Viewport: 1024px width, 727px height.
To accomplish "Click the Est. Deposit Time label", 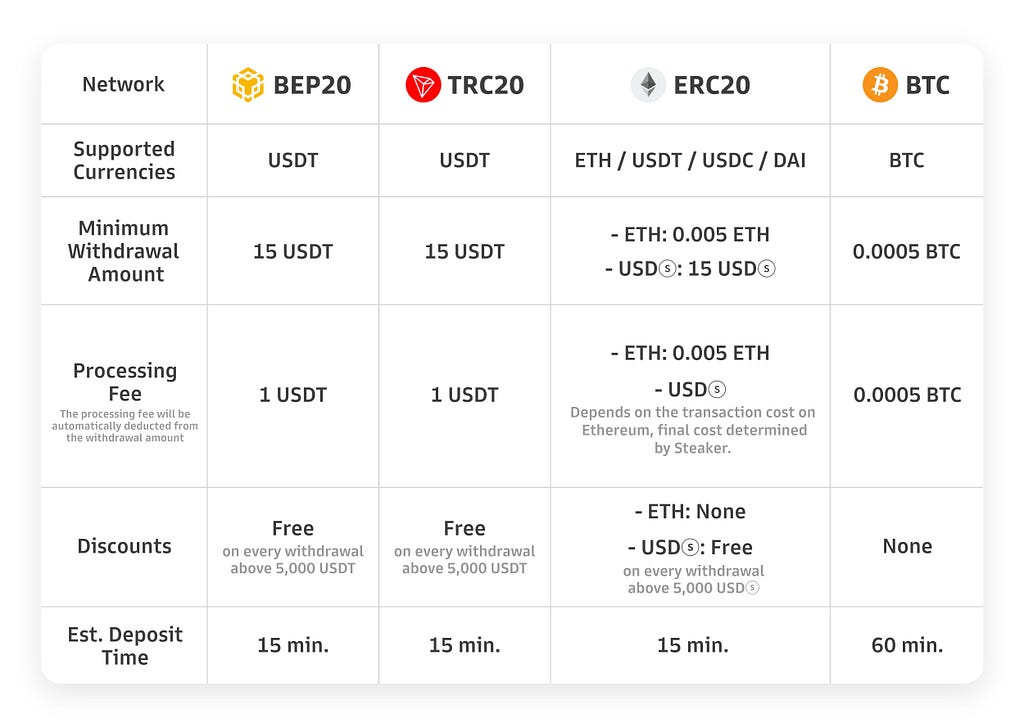I will (x=125, y=646).
